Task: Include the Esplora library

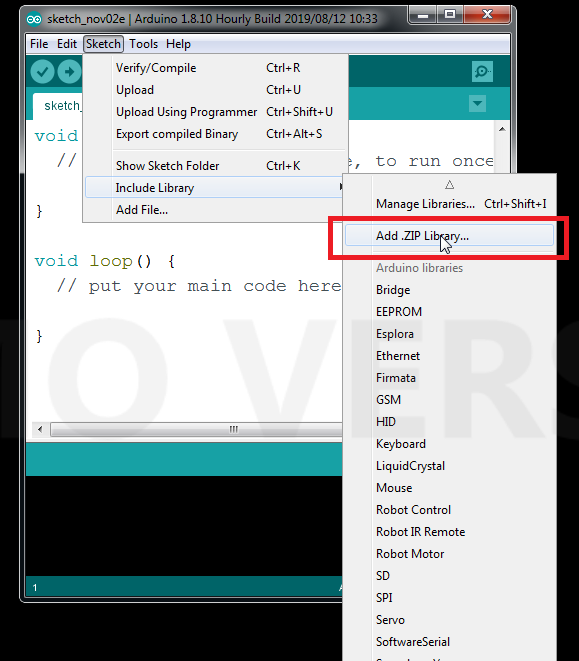Action: (x=450, y=334)
